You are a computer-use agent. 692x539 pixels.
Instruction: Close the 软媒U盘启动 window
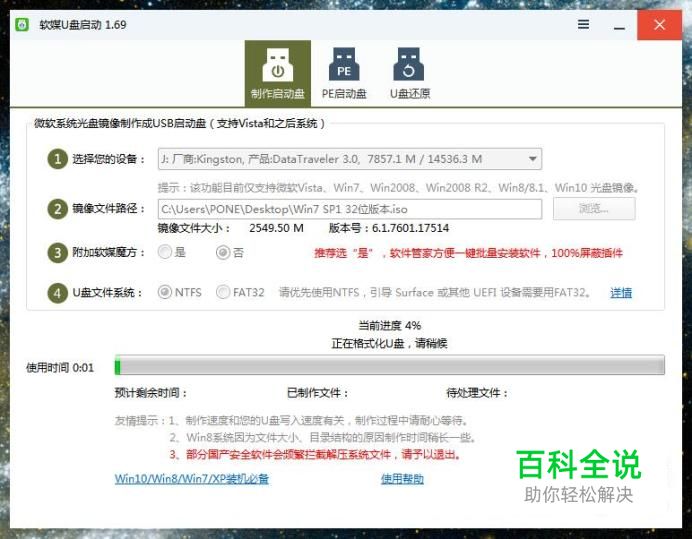click(659, 25)
